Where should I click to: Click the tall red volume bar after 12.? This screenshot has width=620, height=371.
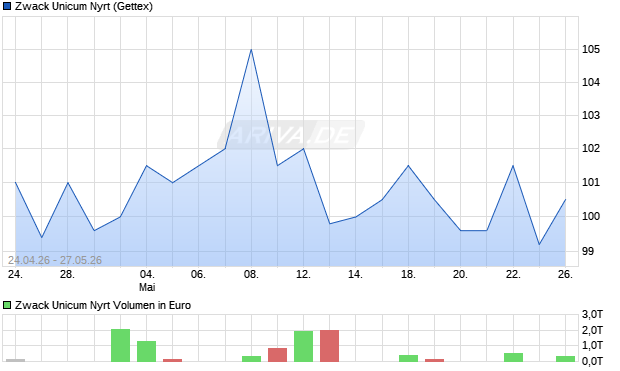(x=329, y=346)
